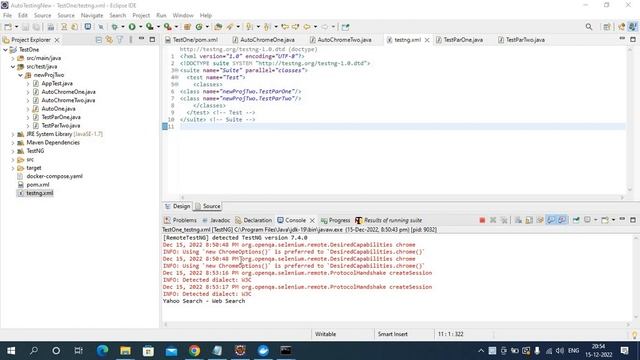640x360 pixels.
Task: Open Google Chrome from the taskbar
Action: click(194, 351)
